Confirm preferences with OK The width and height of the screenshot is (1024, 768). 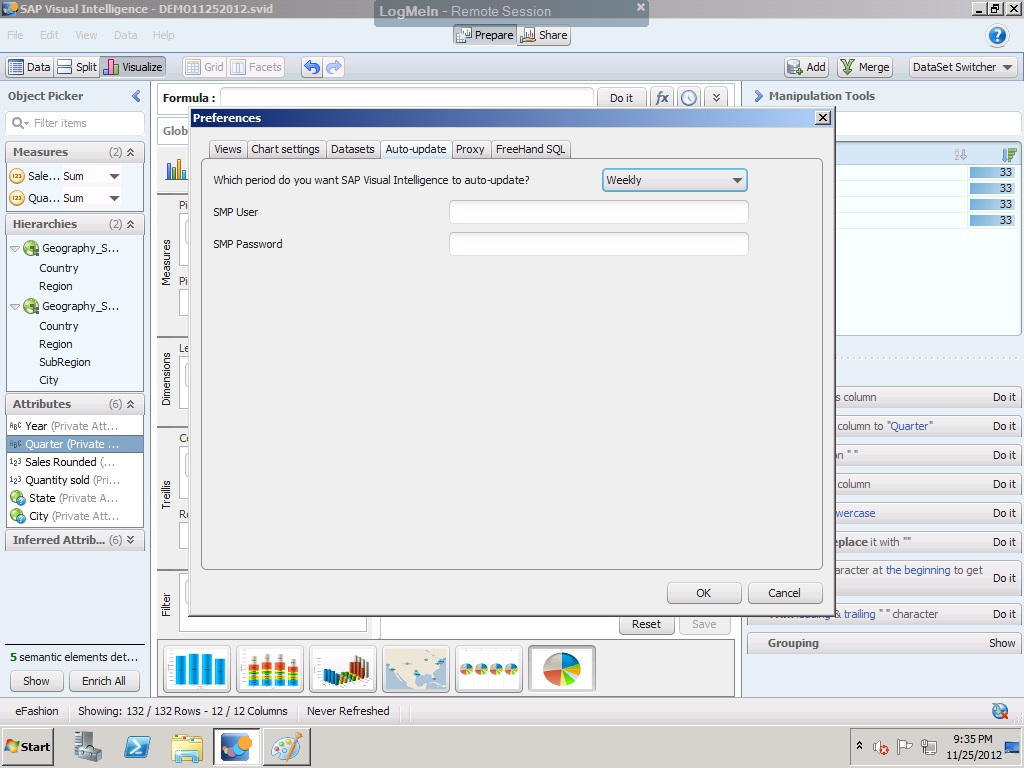pyautogui.click(x=704, y=593)
